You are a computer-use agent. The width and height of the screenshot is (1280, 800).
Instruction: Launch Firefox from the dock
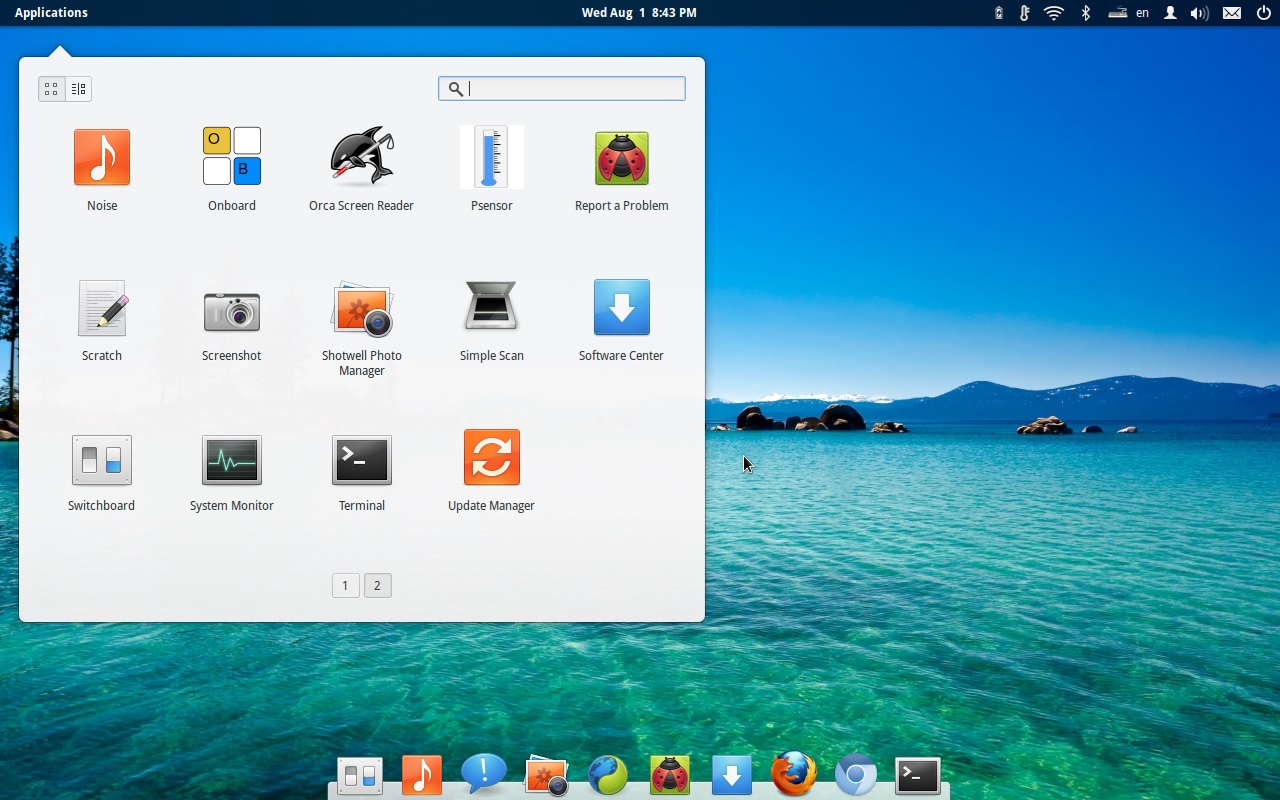tap(793, 774)
